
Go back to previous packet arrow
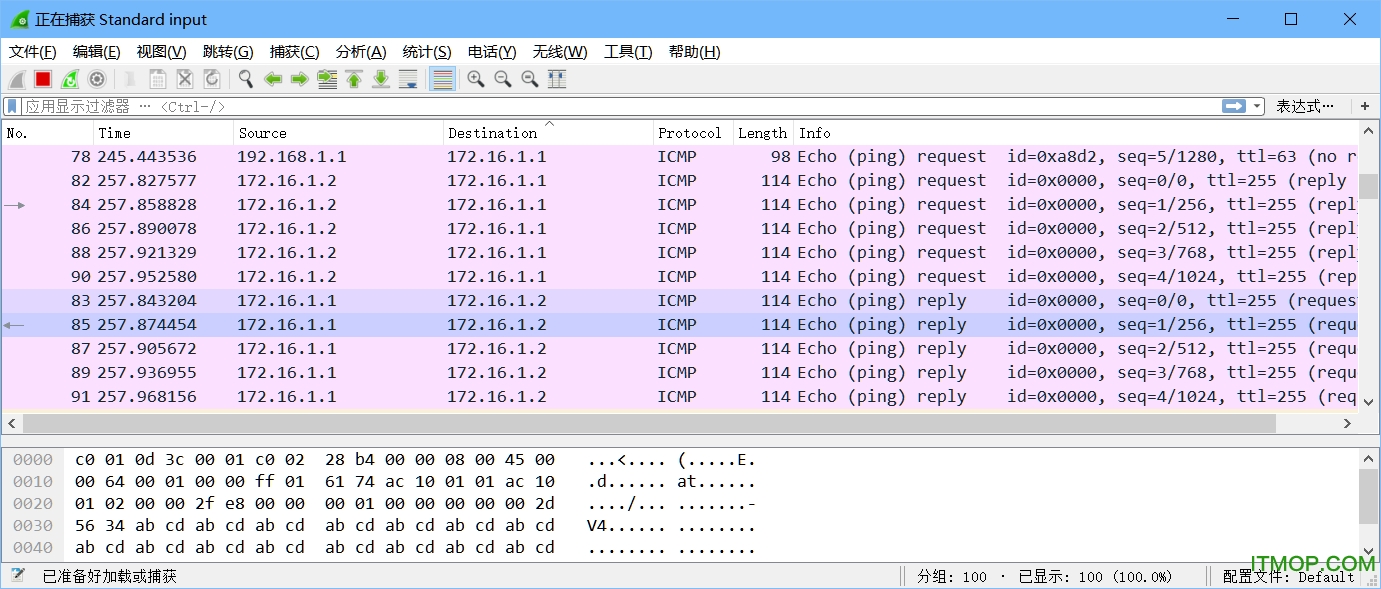[x=273, y=79]
